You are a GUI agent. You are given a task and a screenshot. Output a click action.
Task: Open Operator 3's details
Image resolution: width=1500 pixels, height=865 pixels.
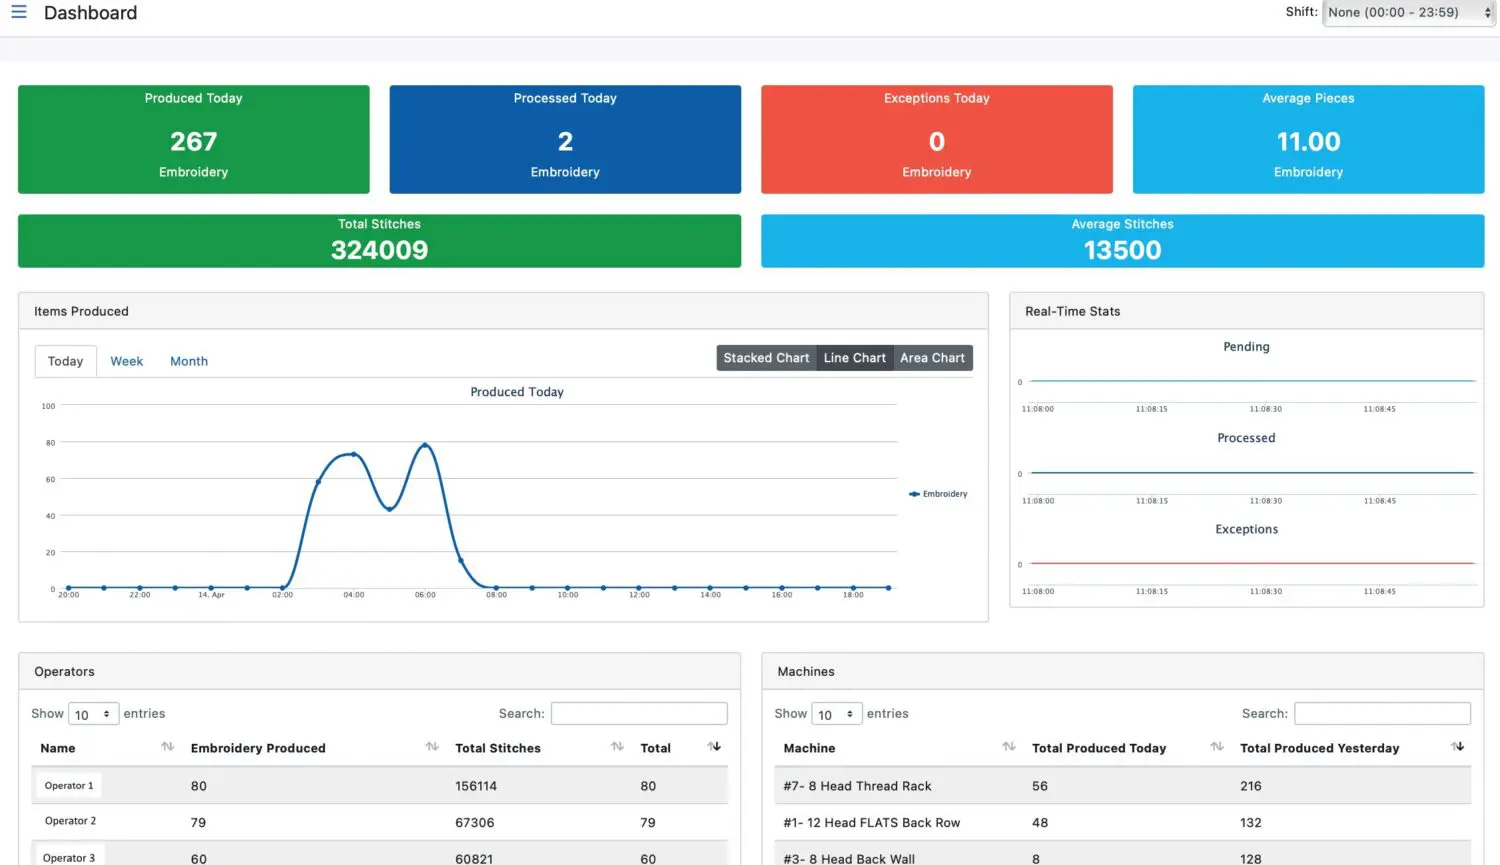[x=68, y=857]
